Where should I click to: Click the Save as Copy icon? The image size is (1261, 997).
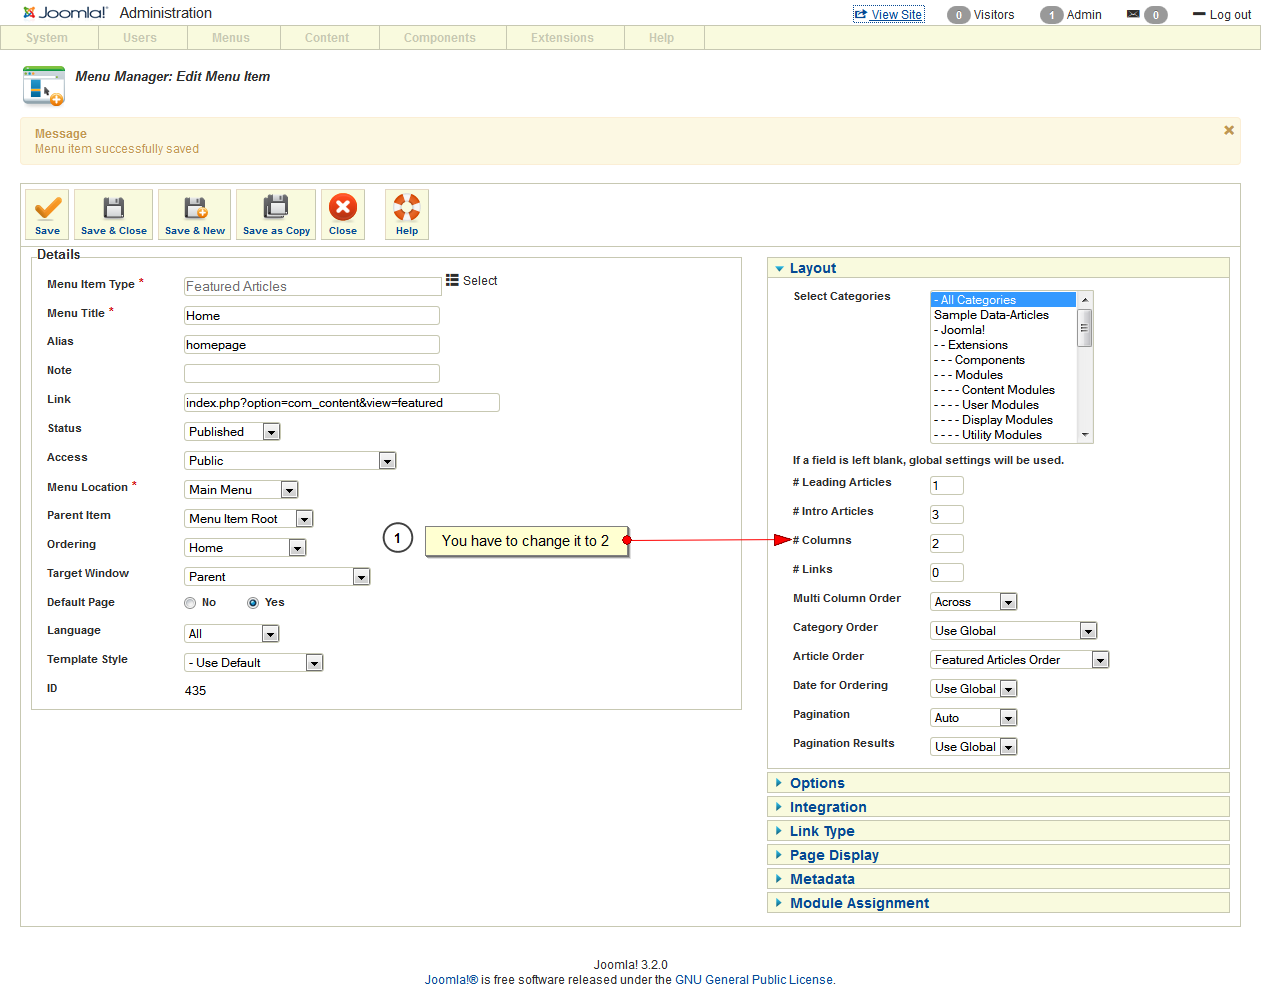point(276,208)
